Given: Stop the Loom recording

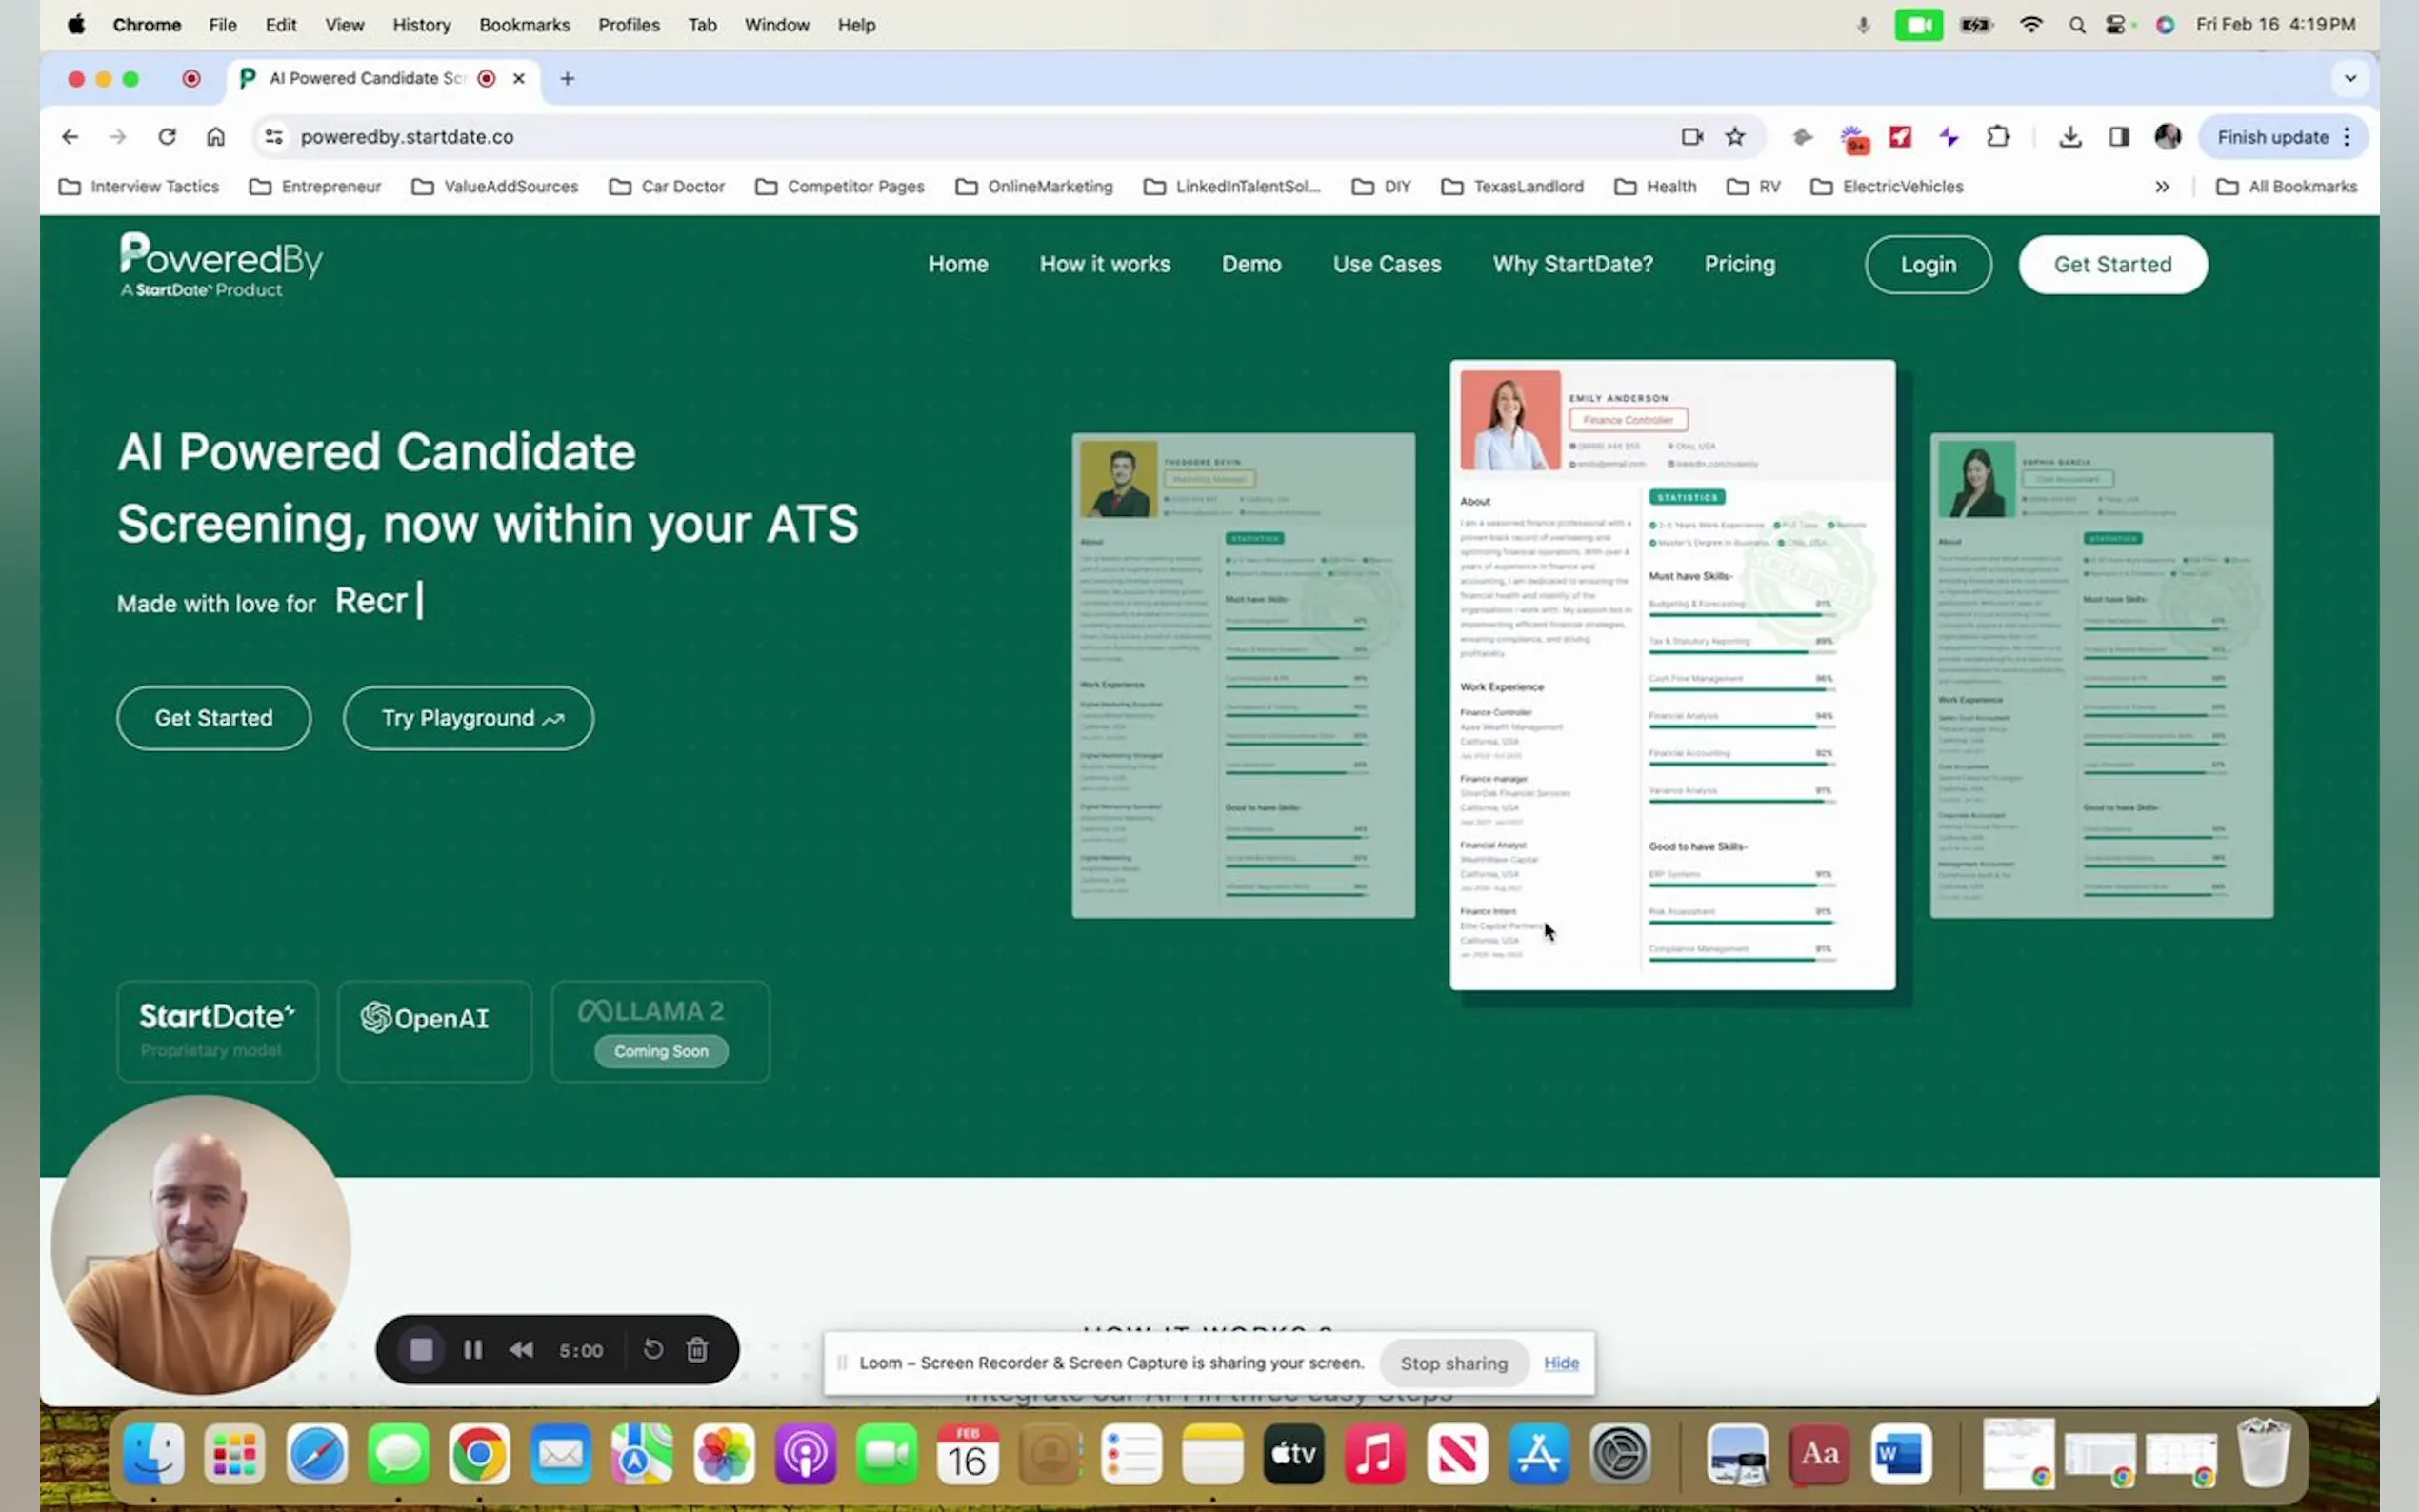Looking at the screenshot, I should tap(421, 1350).
